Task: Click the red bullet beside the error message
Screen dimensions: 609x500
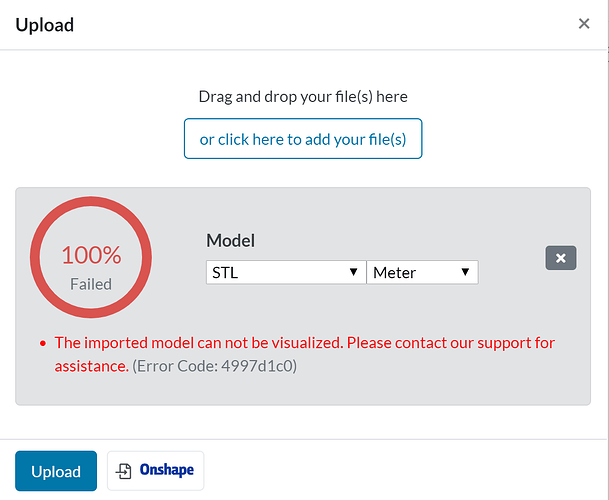Action: [42, 344]
